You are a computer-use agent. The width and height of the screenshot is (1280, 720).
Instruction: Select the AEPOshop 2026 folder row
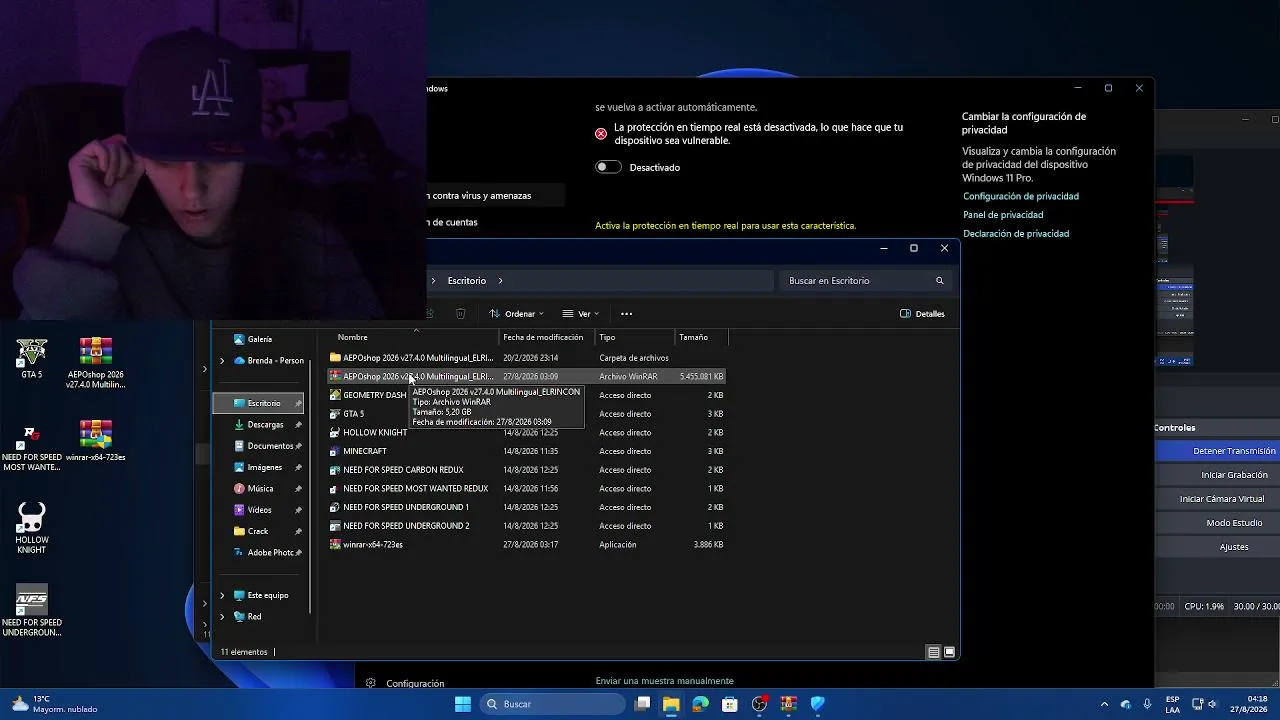527,358
